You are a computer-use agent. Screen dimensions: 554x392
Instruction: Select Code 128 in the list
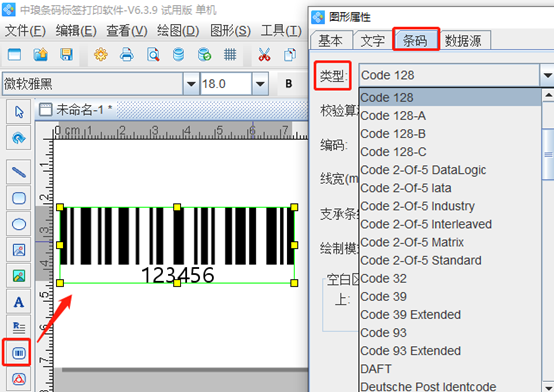point(450,98)
